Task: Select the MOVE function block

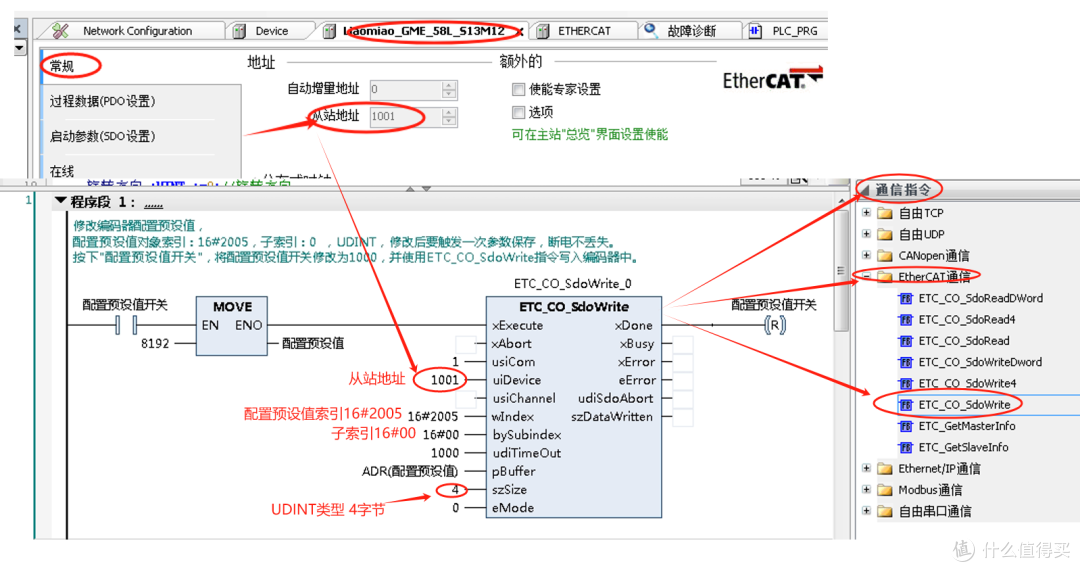Action: (x=231, y=326)
